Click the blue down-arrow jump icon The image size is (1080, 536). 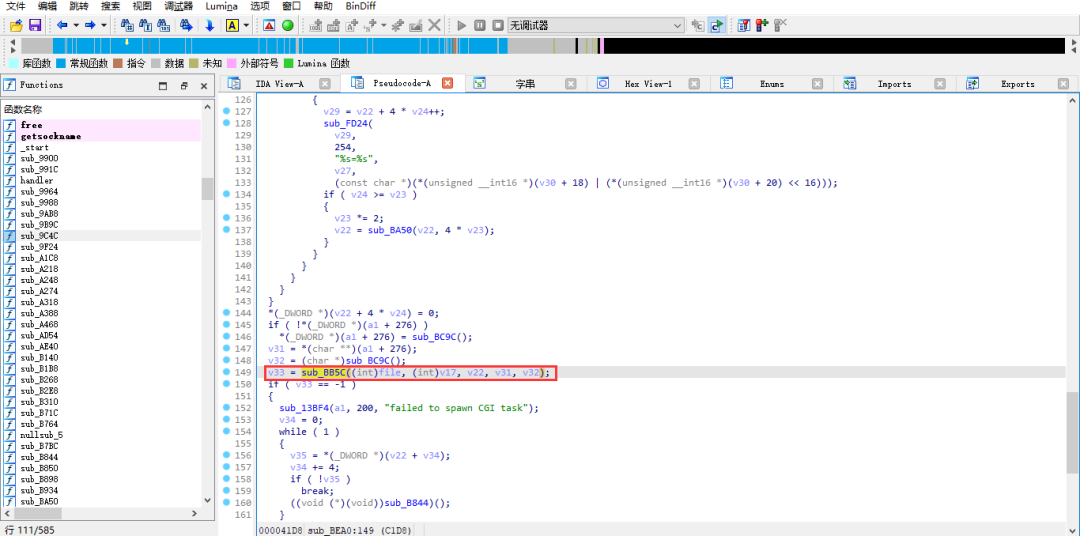209,25
